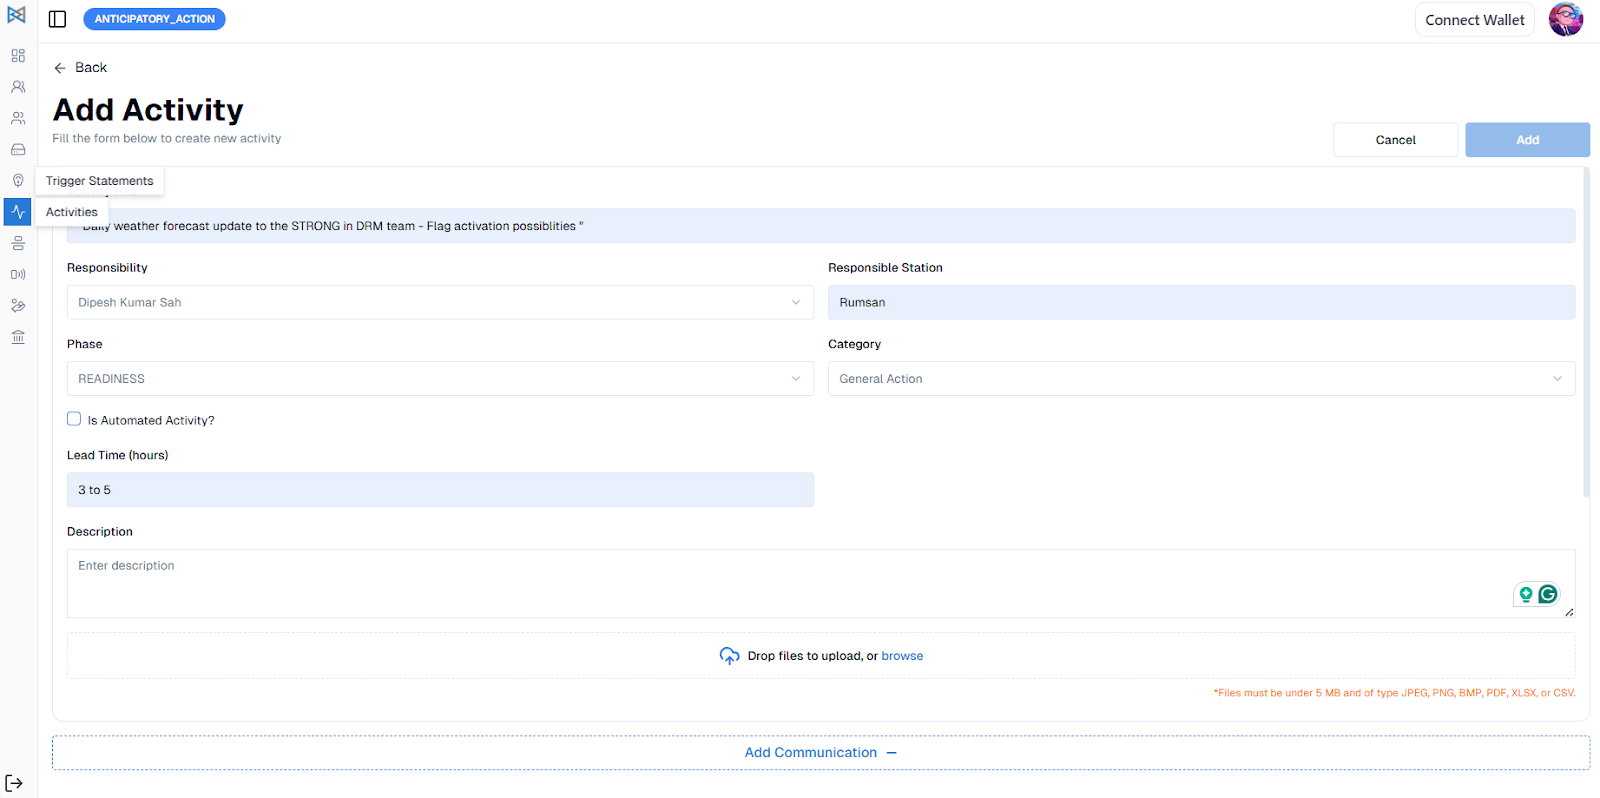Enable the Is Automated Activity checkbox
This screenshot has height=798, width=1600.
pos(74,419)
